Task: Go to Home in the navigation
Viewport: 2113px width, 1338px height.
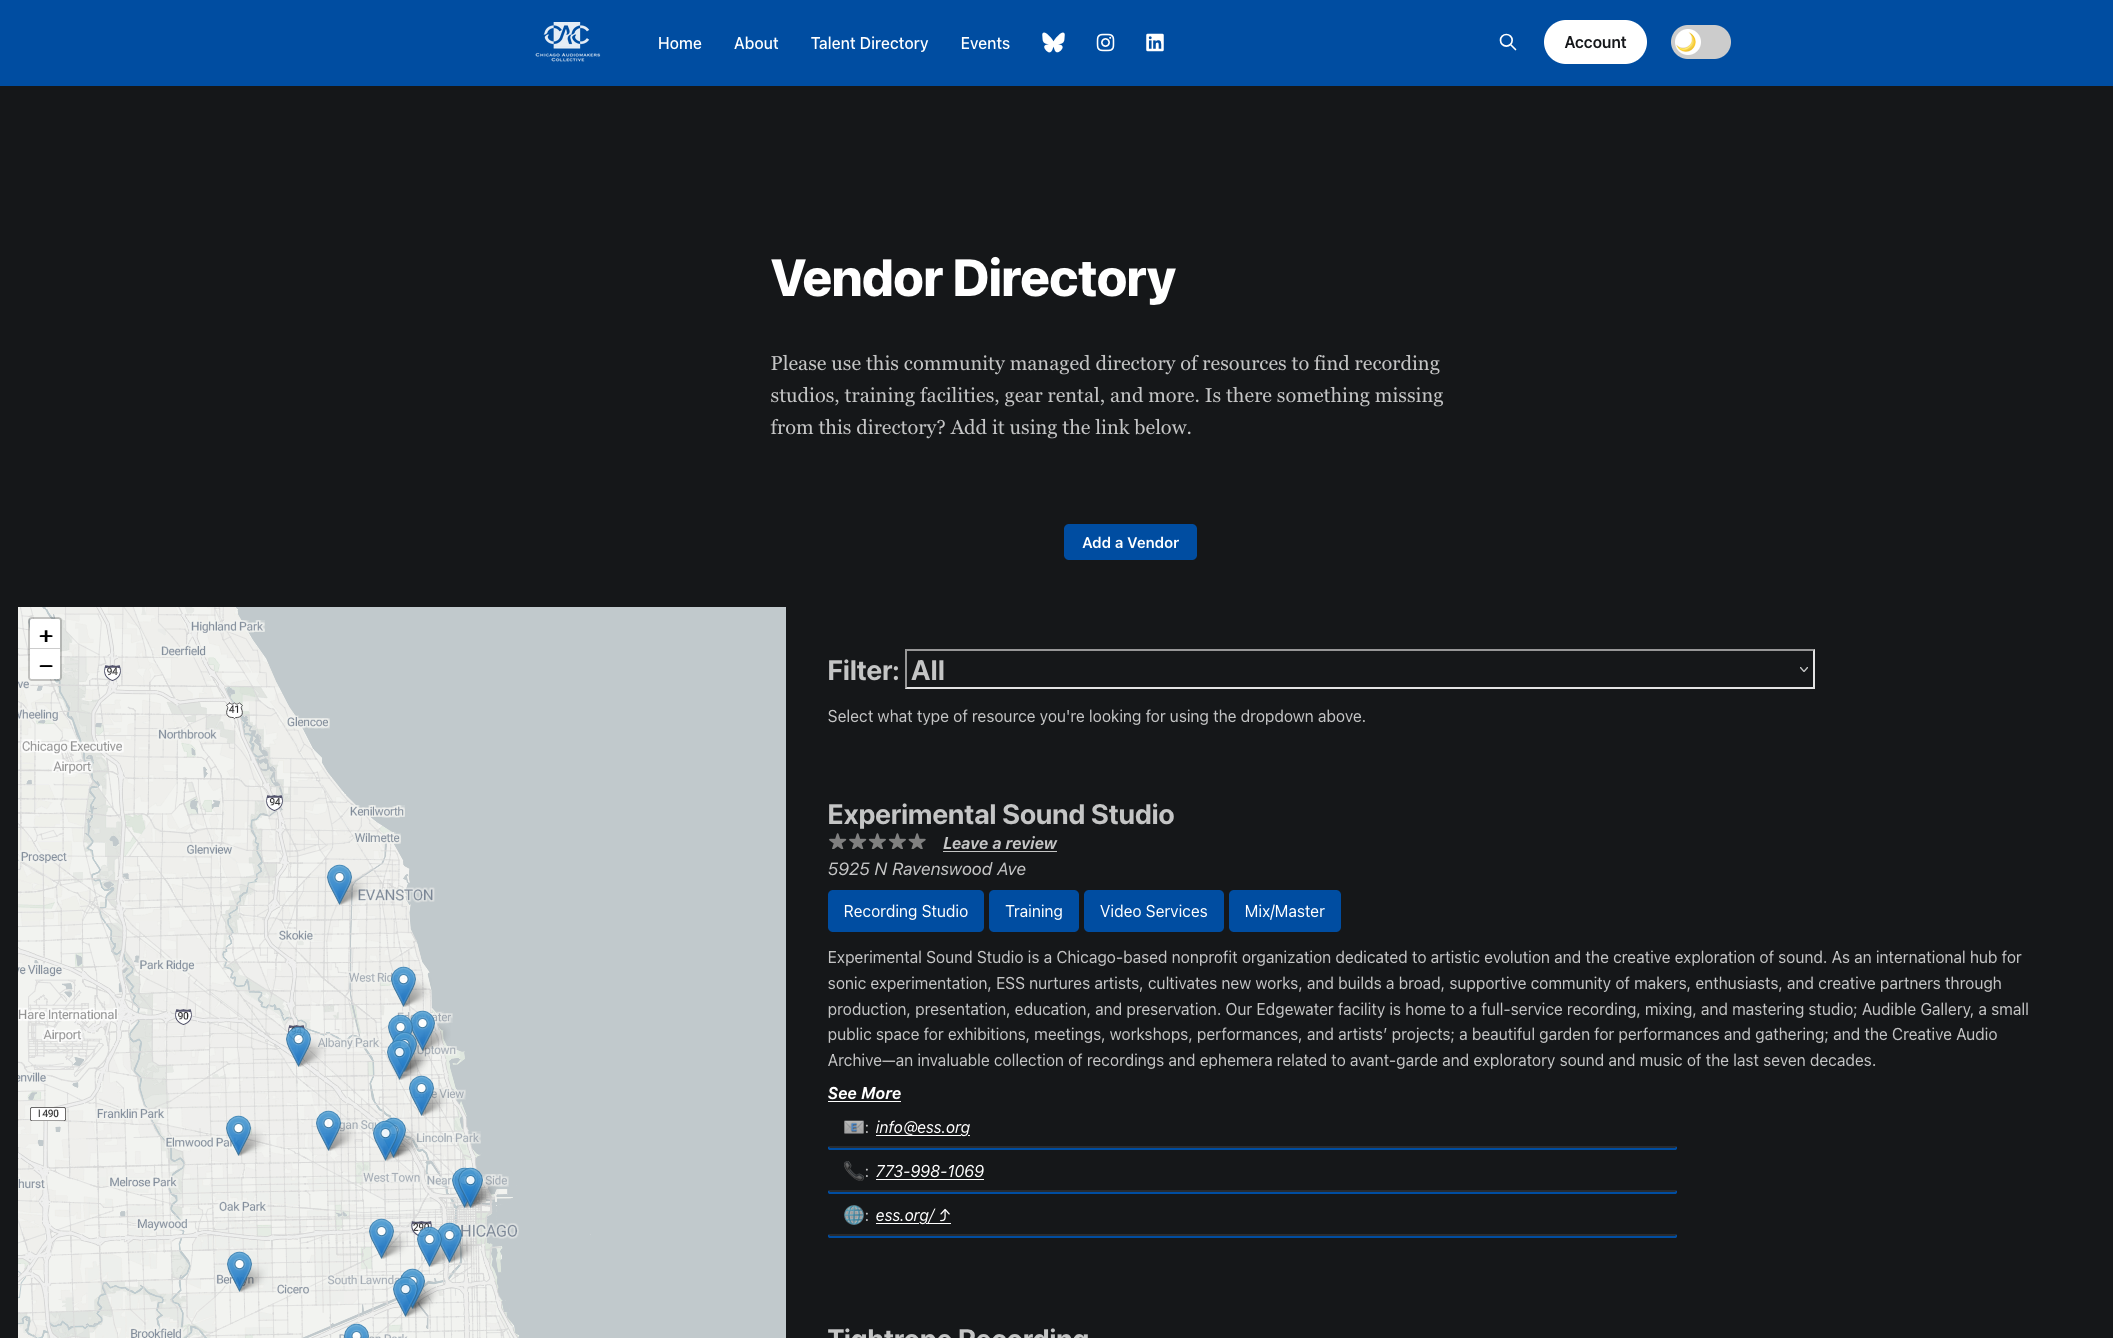Action: tap(679, 43)
